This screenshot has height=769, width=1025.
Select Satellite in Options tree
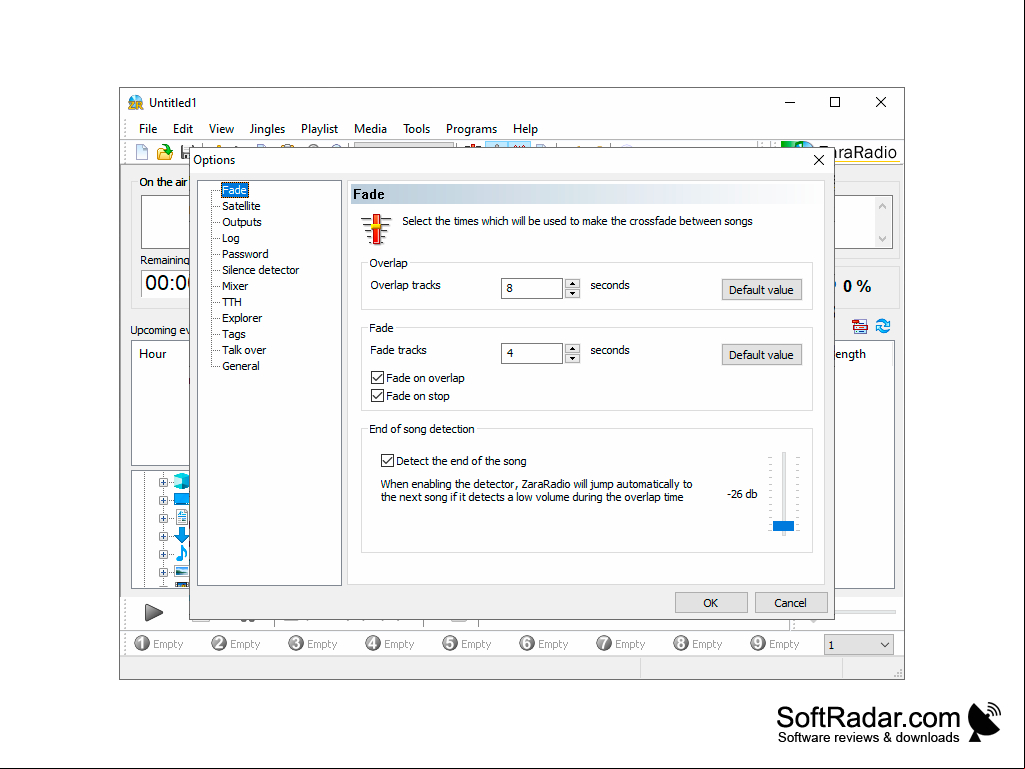(241, 206)
